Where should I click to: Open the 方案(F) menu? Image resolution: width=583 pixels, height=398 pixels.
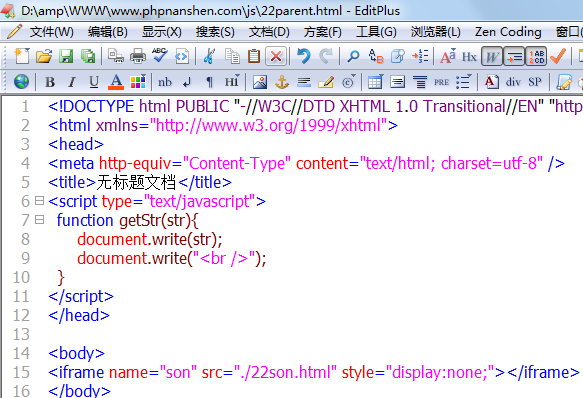(x=322, y=32)
